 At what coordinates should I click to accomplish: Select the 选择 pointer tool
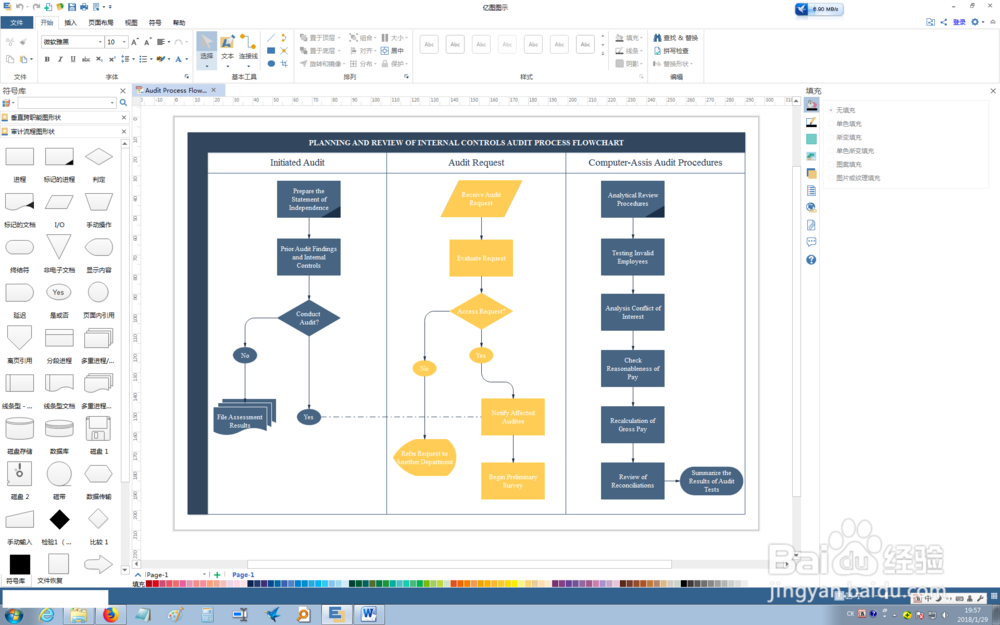[x=207, y=49]
